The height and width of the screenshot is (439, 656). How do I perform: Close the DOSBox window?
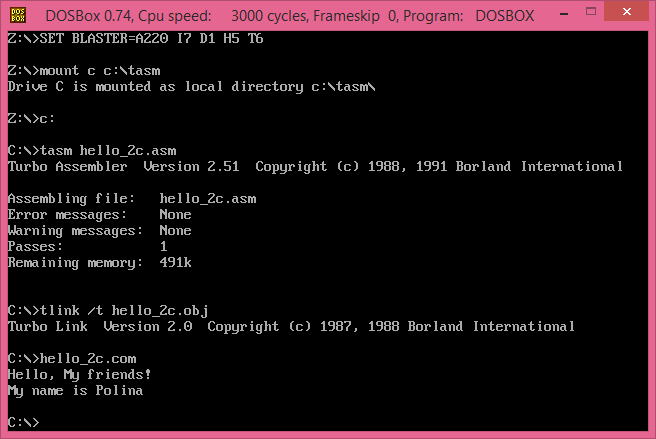[x=627, y=12]
